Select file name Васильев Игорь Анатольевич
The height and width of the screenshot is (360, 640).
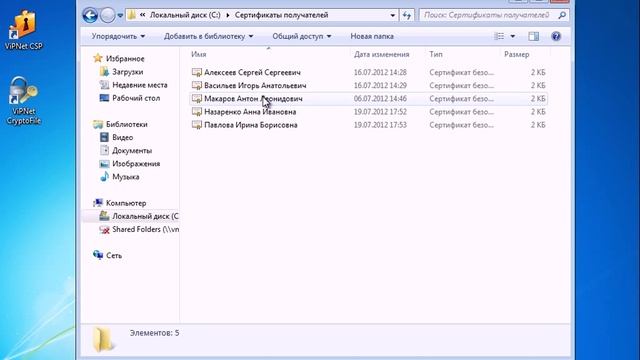[x=255, y=85]
